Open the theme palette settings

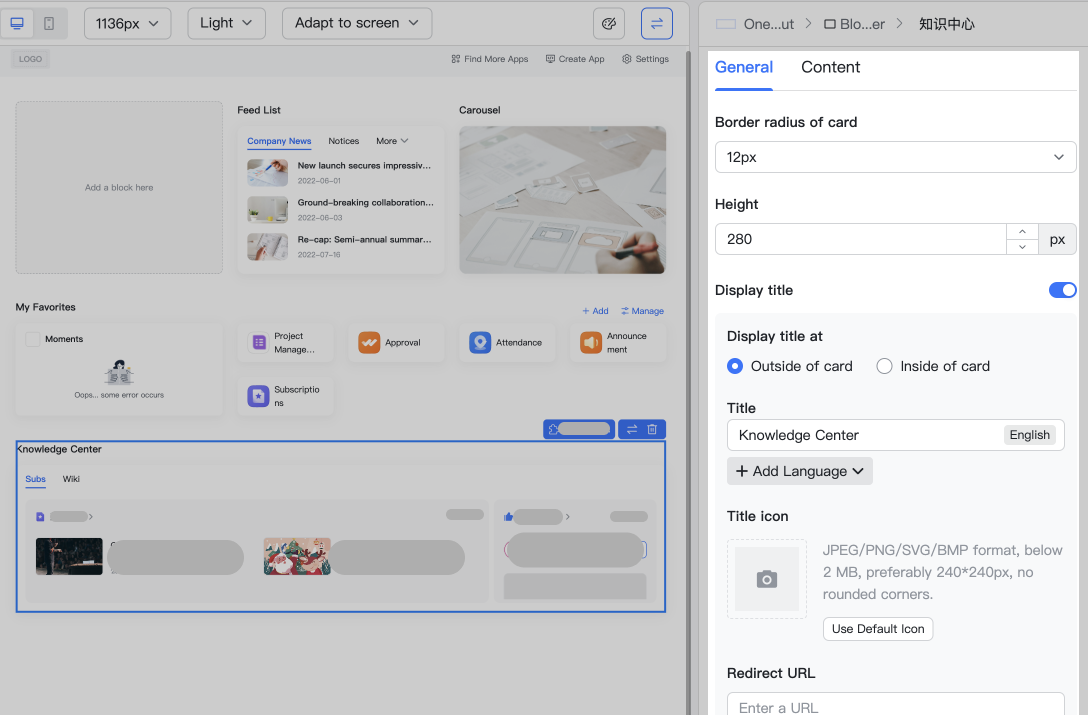tap(609, 24)
